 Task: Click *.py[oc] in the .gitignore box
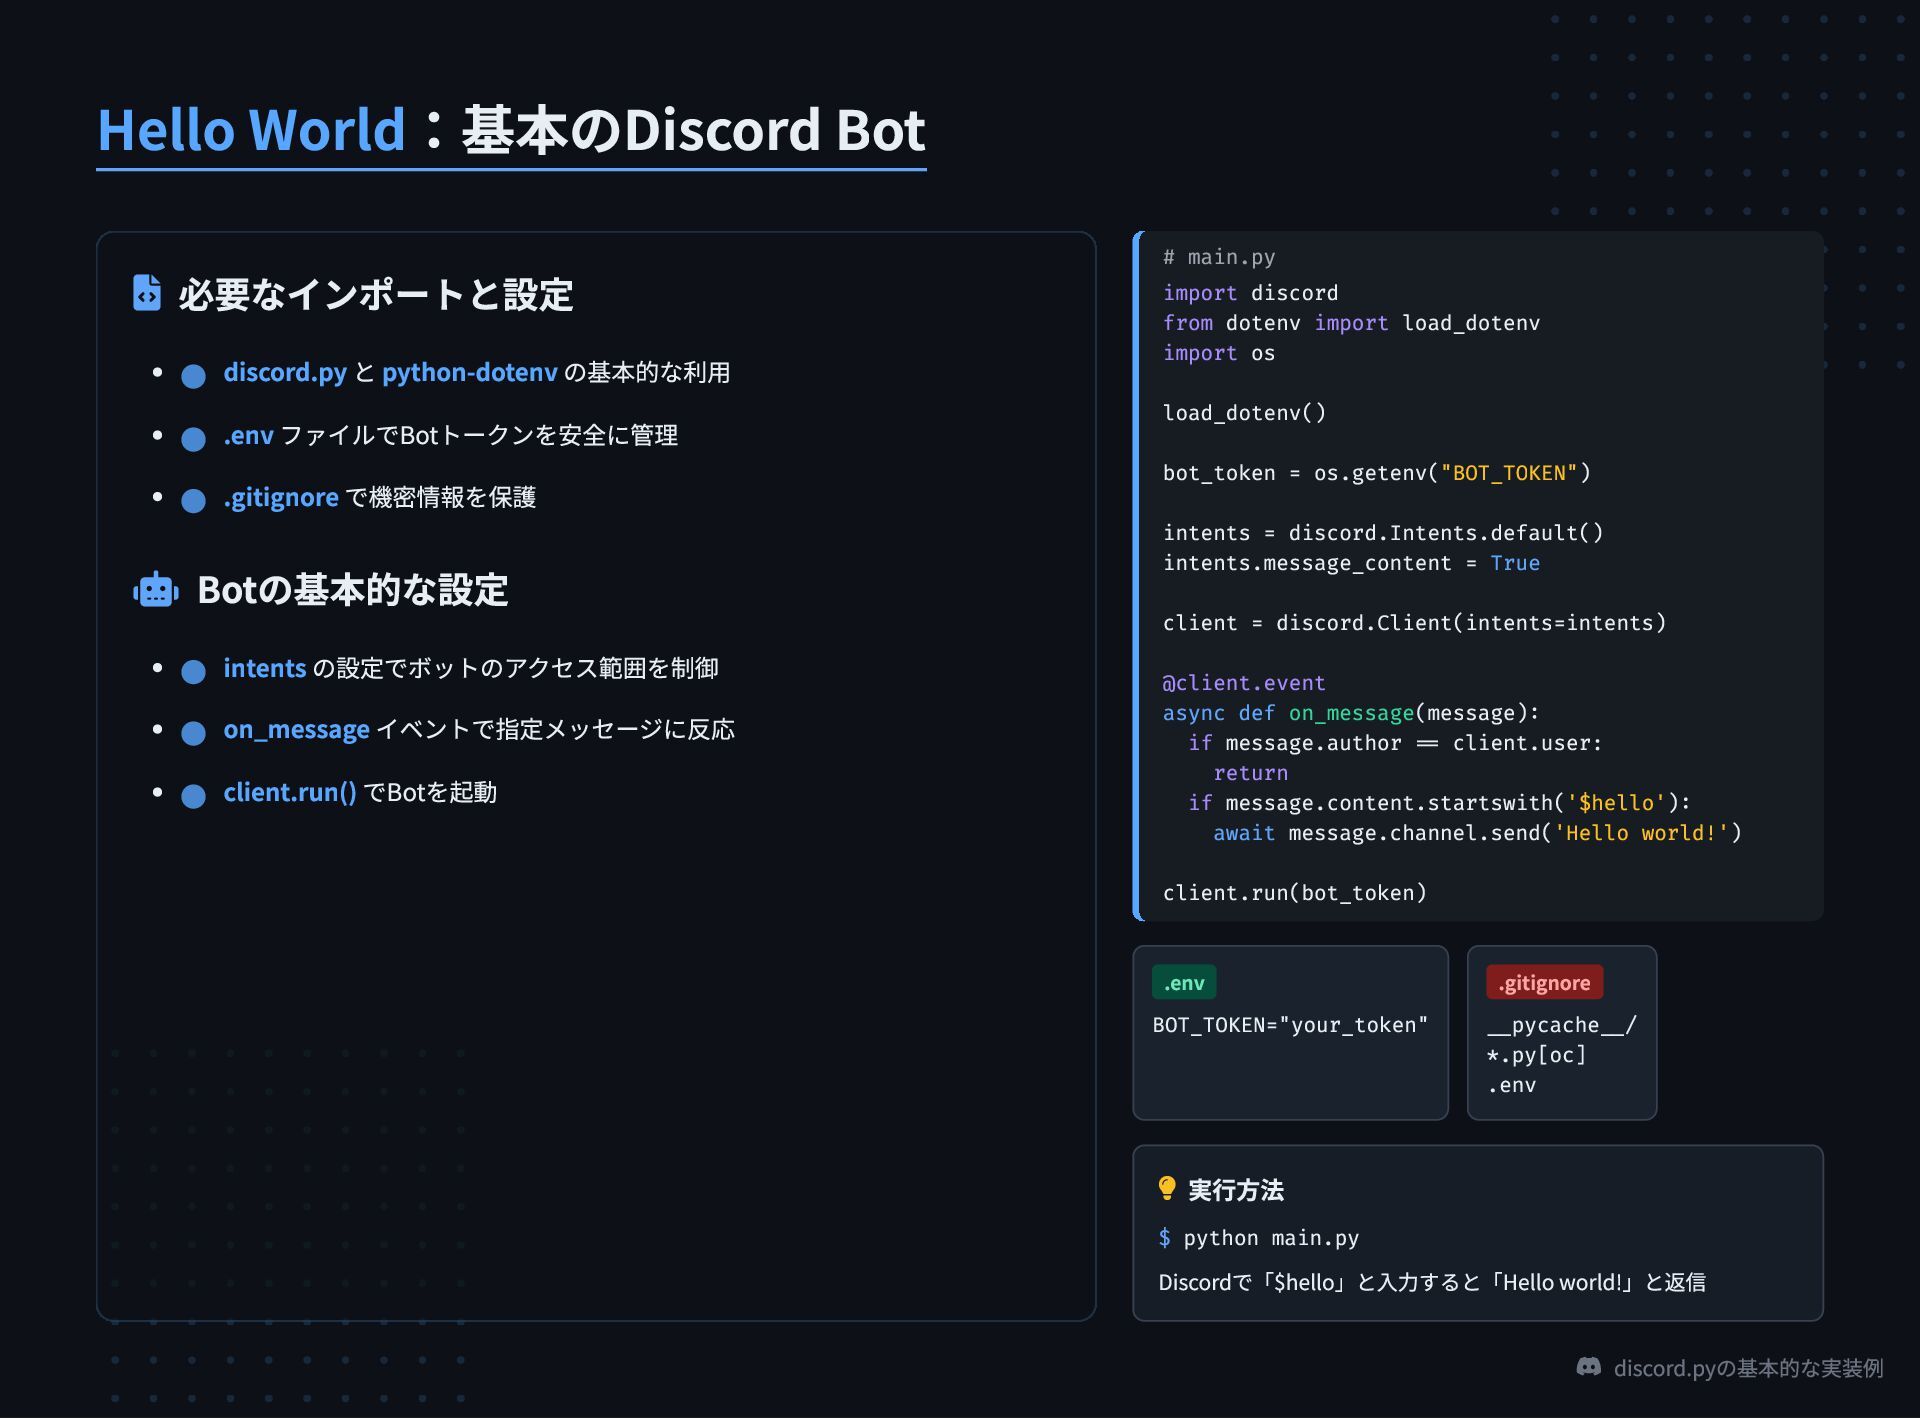tap(1536, 1055)
